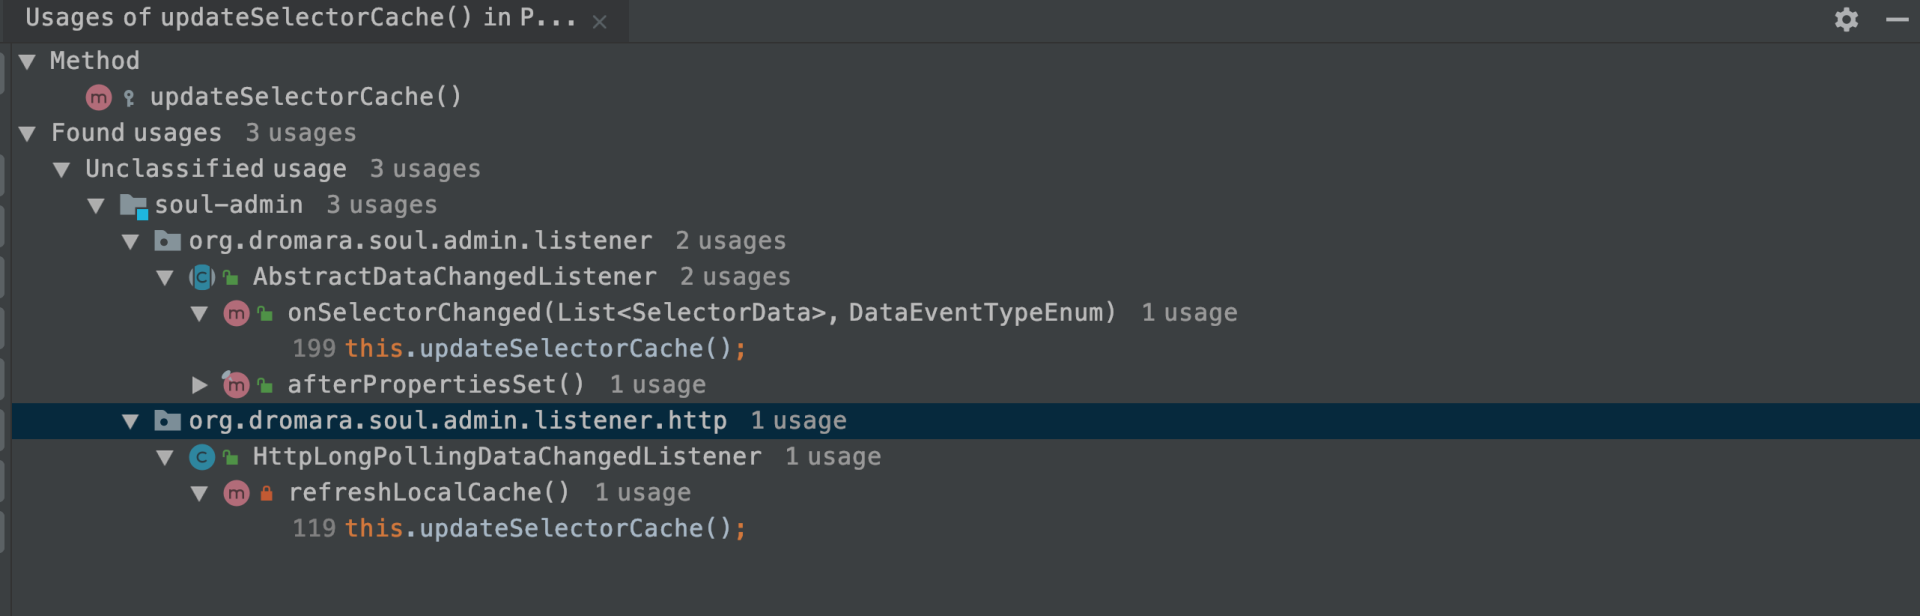The image size is (1920, 616).
Task: Click the HttpLongPollingDataChangedListener class icon
Action: pyautogui.click(x=202, y=457)
